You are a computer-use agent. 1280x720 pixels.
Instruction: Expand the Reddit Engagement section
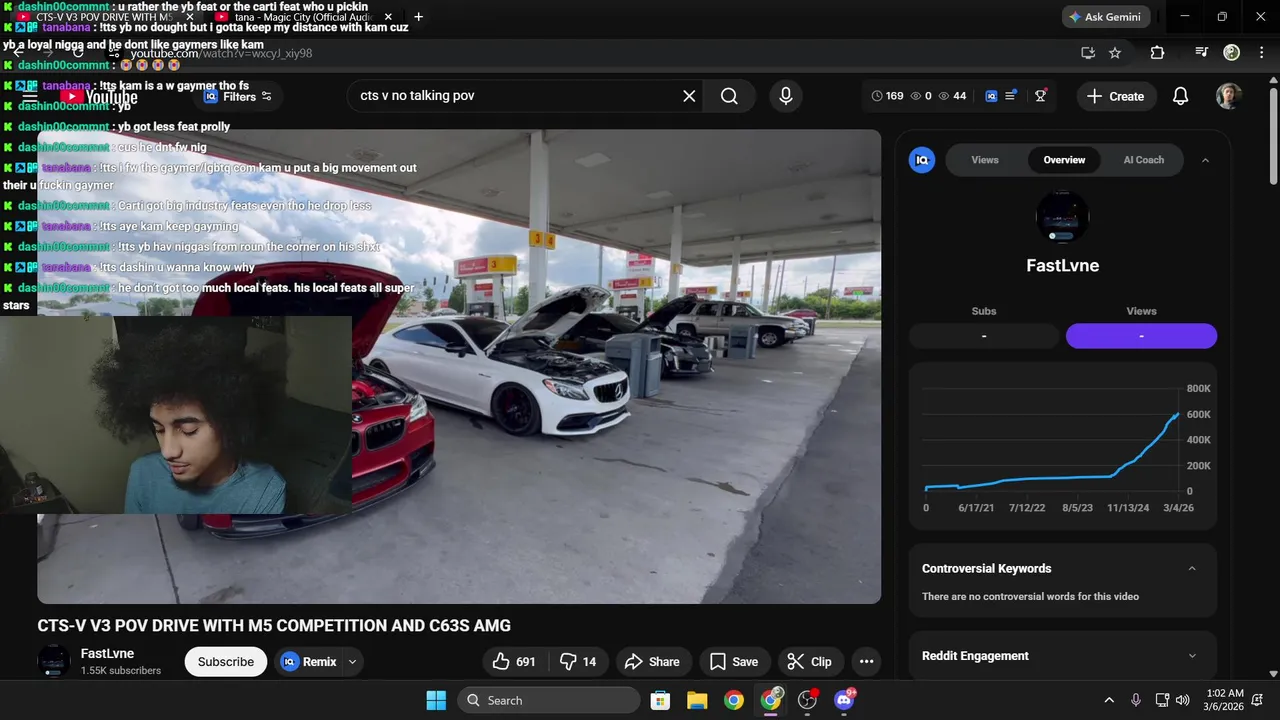[x=1191, y=656]
